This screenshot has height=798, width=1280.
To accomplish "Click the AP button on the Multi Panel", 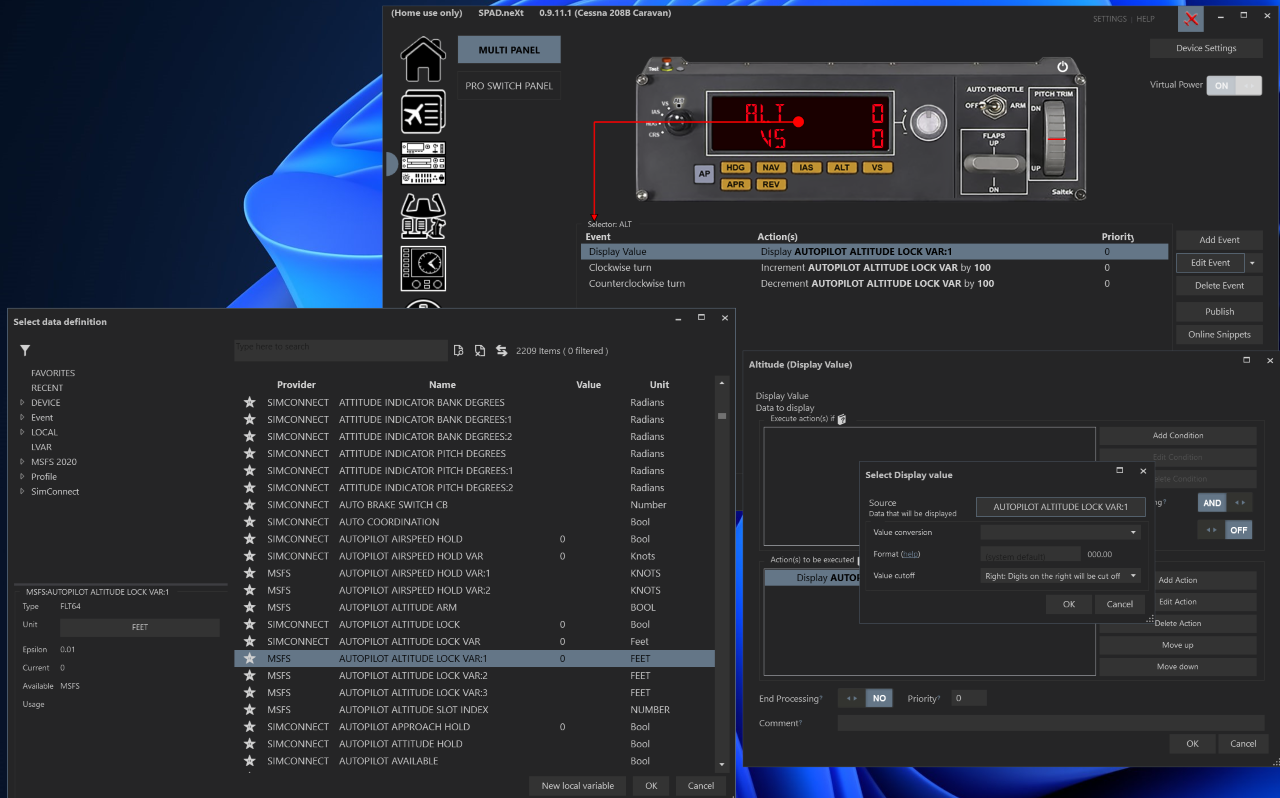I will coord(704,174).
